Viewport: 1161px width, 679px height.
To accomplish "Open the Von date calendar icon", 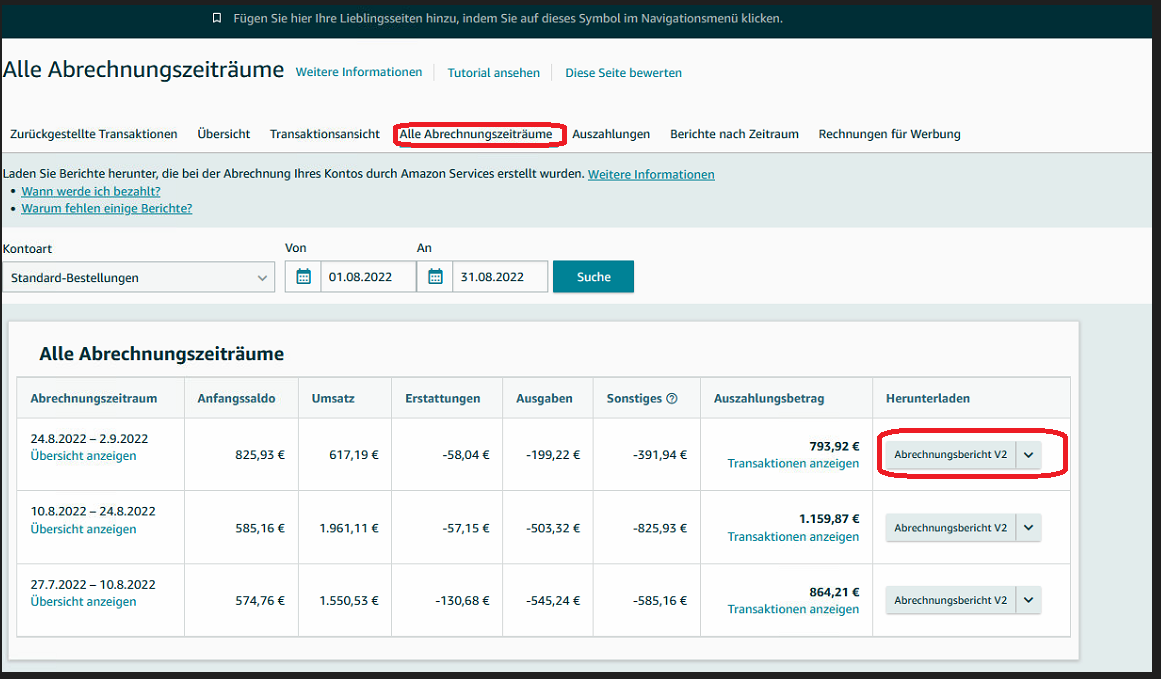I will [303, 277].
